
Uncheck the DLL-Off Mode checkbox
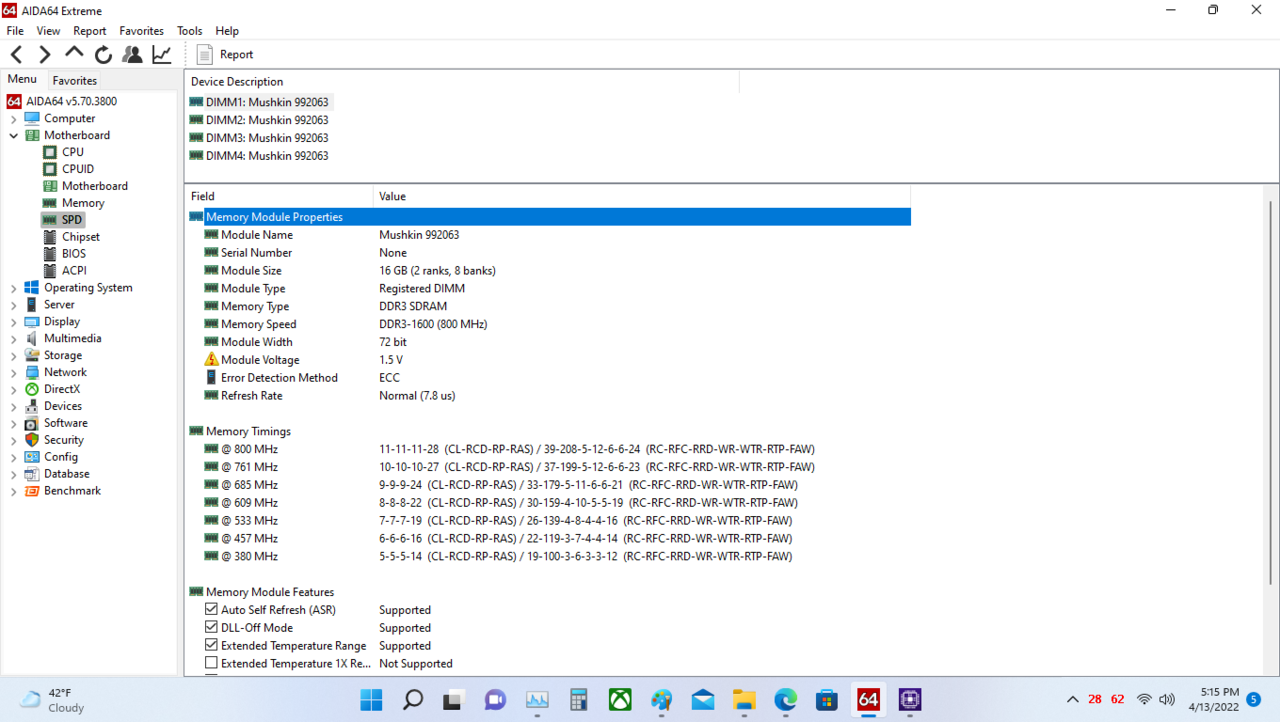(x=211, y=627)
